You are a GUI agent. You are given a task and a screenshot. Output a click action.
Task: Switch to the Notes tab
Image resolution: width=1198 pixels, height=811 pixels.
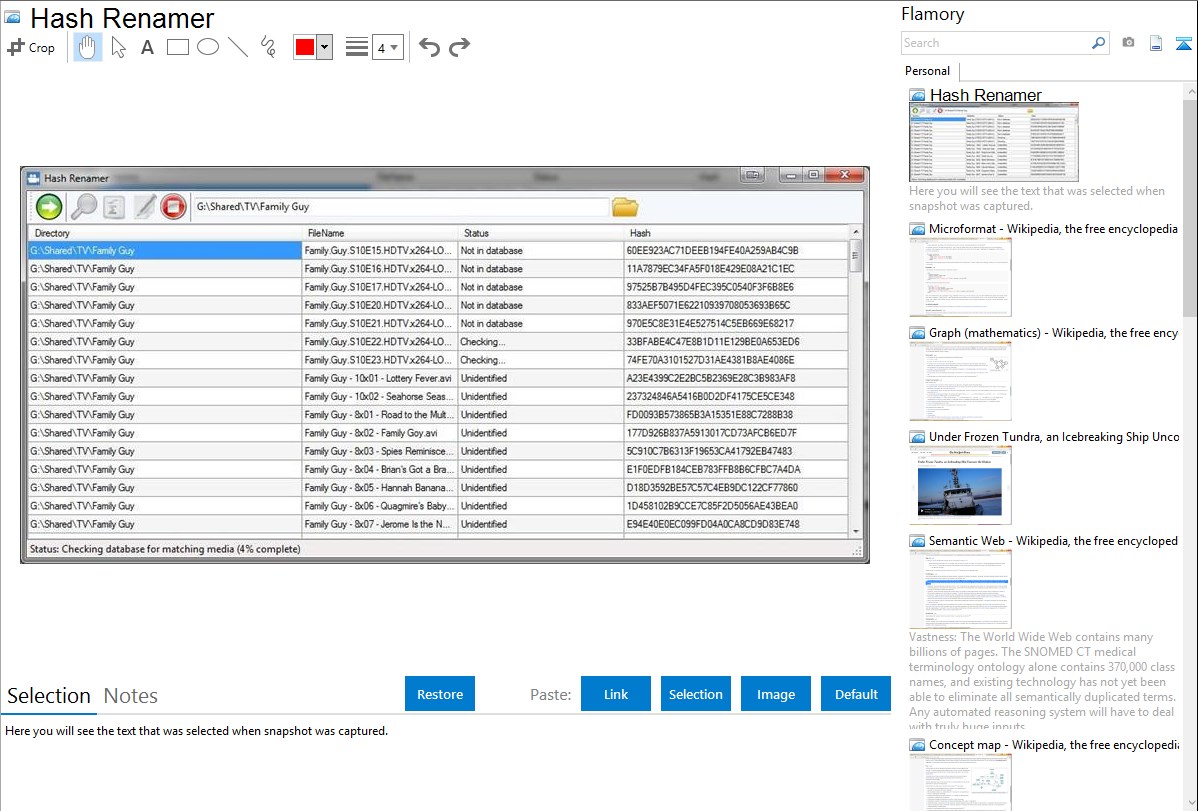click(131, 696)
